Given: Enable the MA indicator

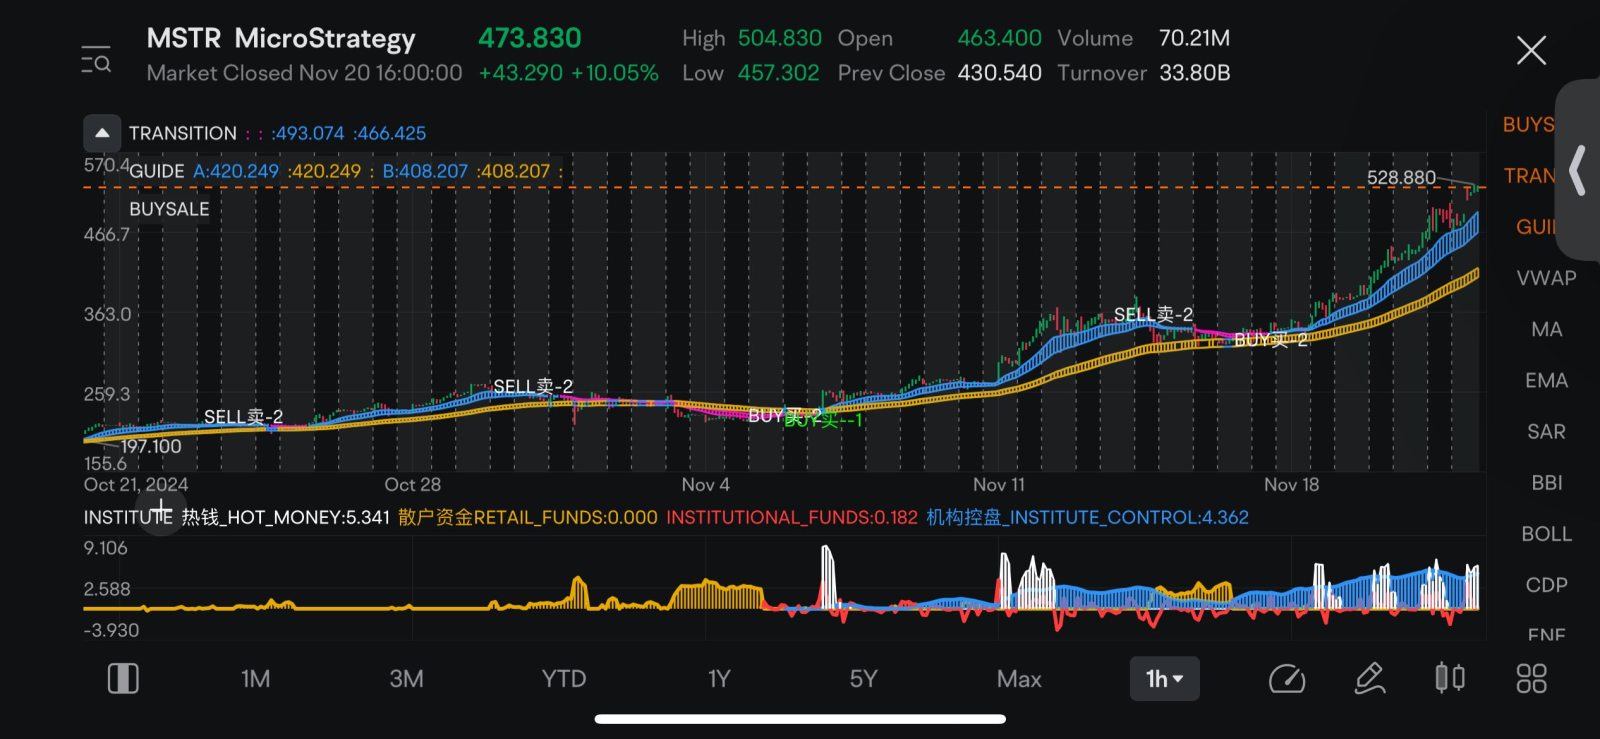Looking at the screenshot, I should 1546,329.
